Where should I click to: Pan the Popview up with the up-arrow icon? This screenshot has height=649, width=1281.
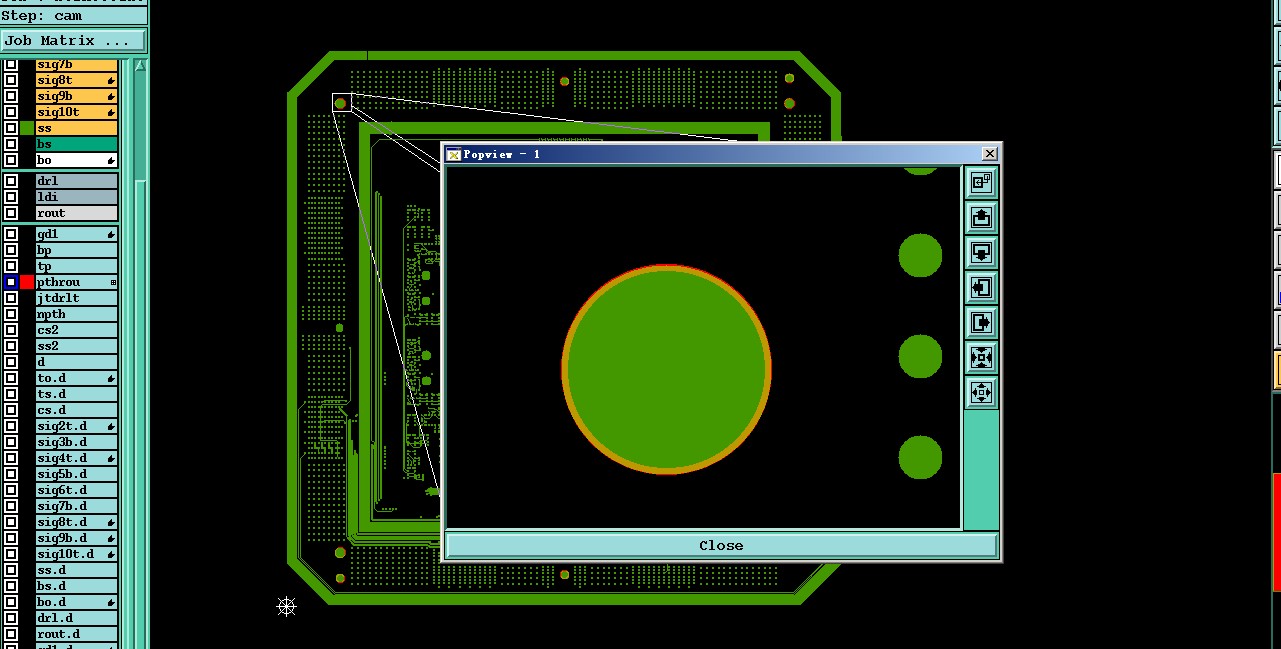(981, 217)
